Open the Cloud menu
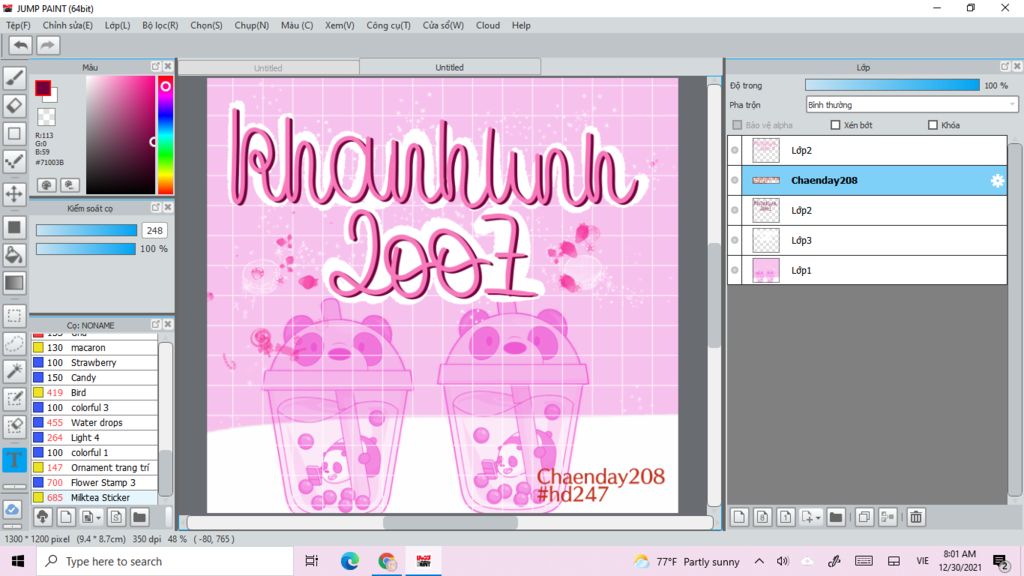Image resolution: width=1024 pixels, height=576 pixels. pyautogui.click(x=488, y=25)
